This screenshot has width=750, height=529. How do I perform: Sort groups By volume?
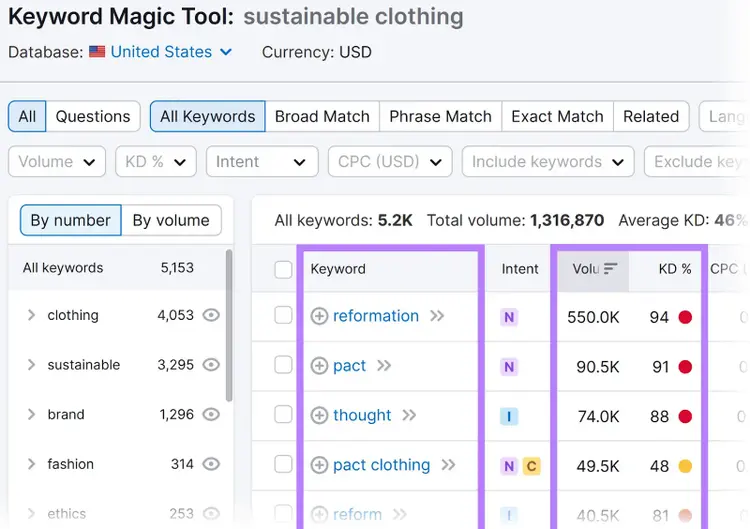tap(171, 220)
